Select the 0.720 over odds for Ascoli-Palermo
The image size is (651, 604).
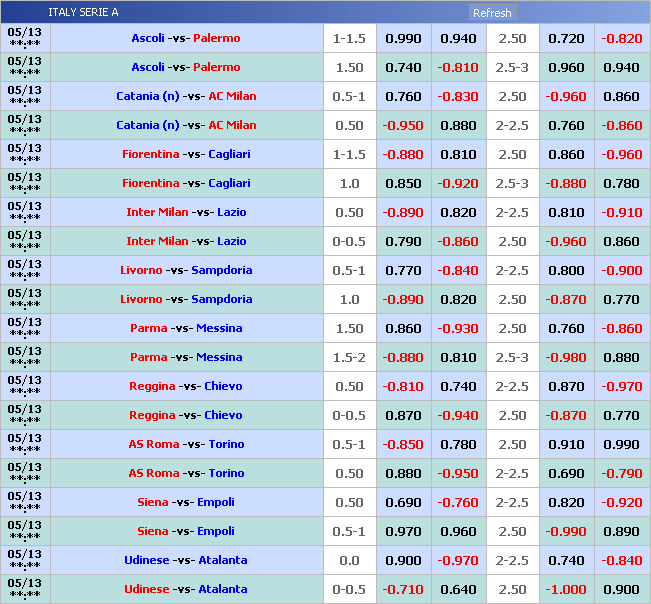[567, 38]
